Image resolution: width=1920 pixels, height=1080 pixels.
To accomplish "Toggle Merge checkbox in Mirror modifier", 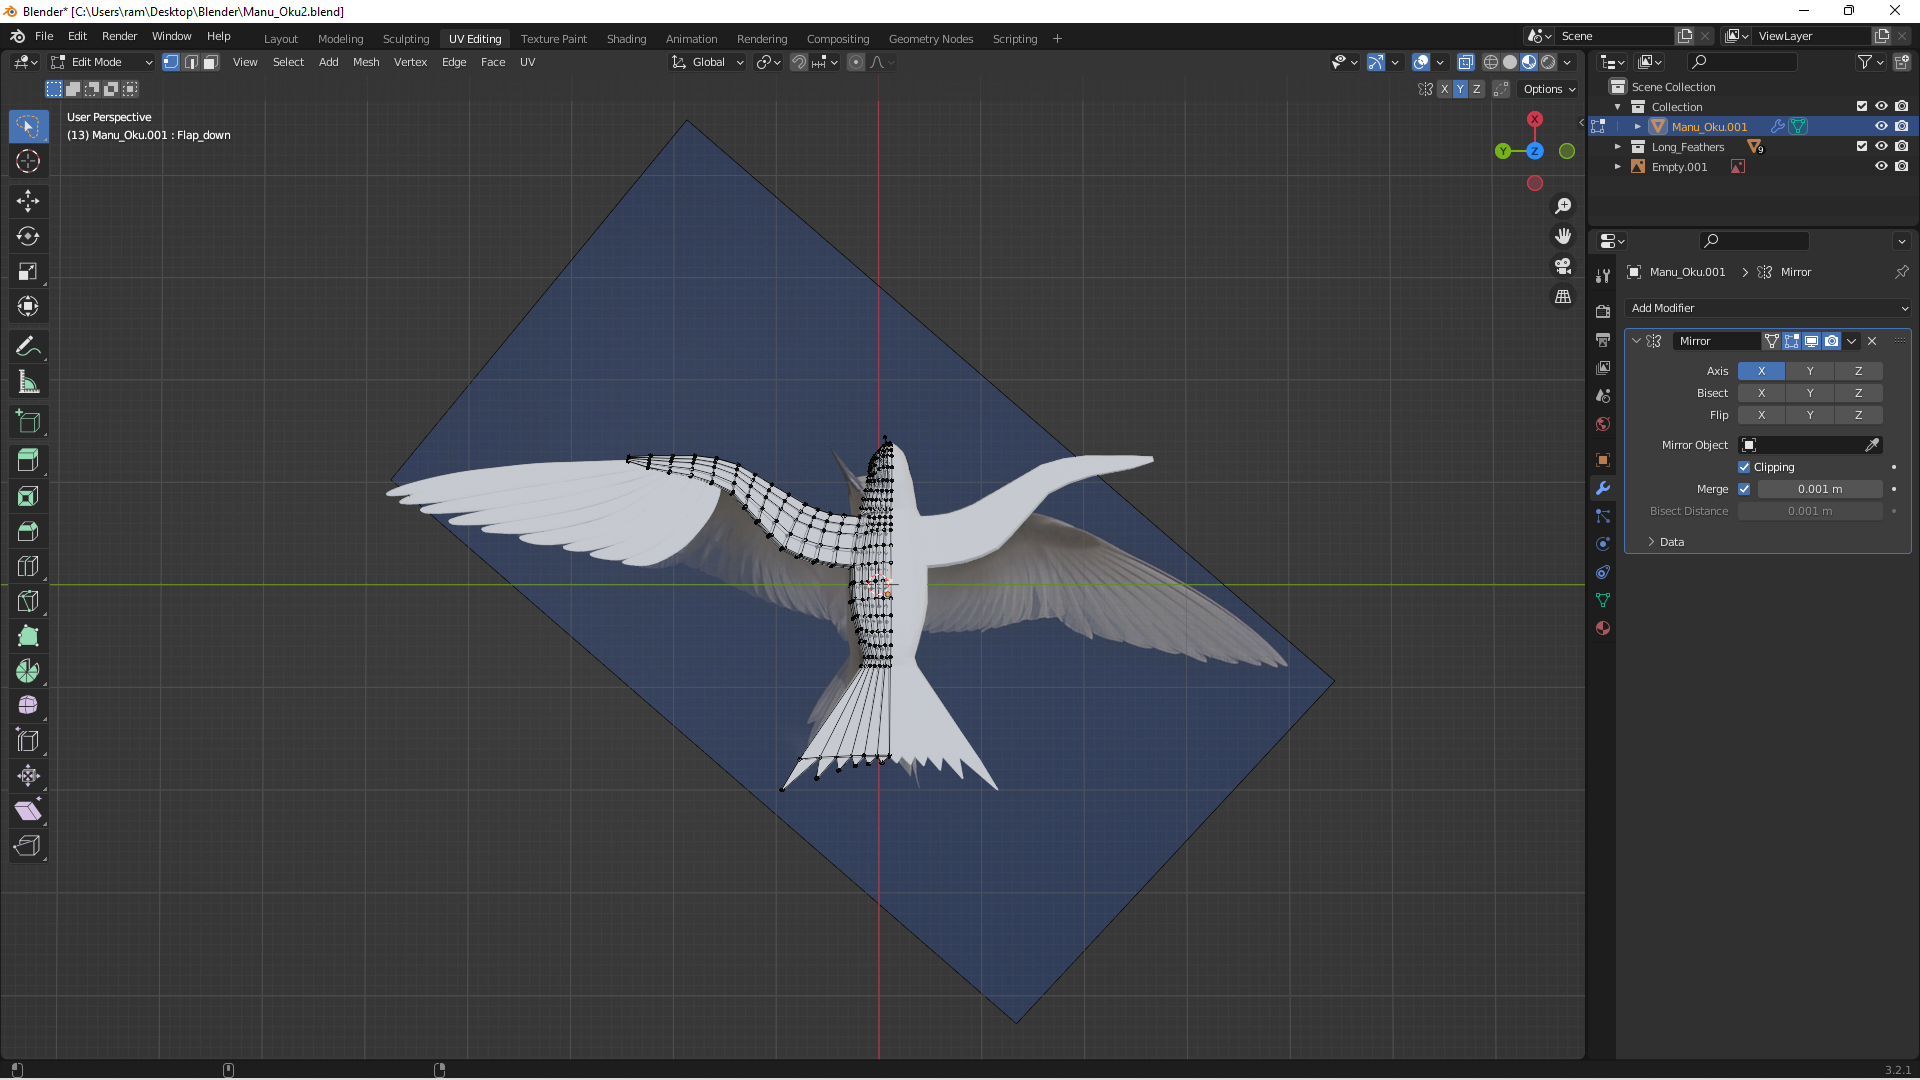I will [x=1744, y=489].
